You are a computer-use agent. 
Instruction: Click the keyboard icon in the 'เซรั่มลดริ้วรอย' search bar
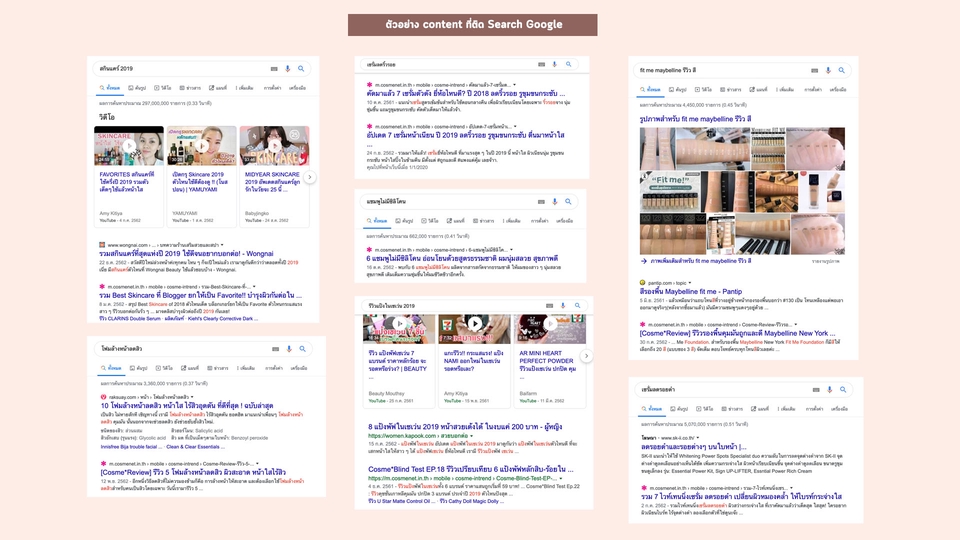click(x=541, y=64)
